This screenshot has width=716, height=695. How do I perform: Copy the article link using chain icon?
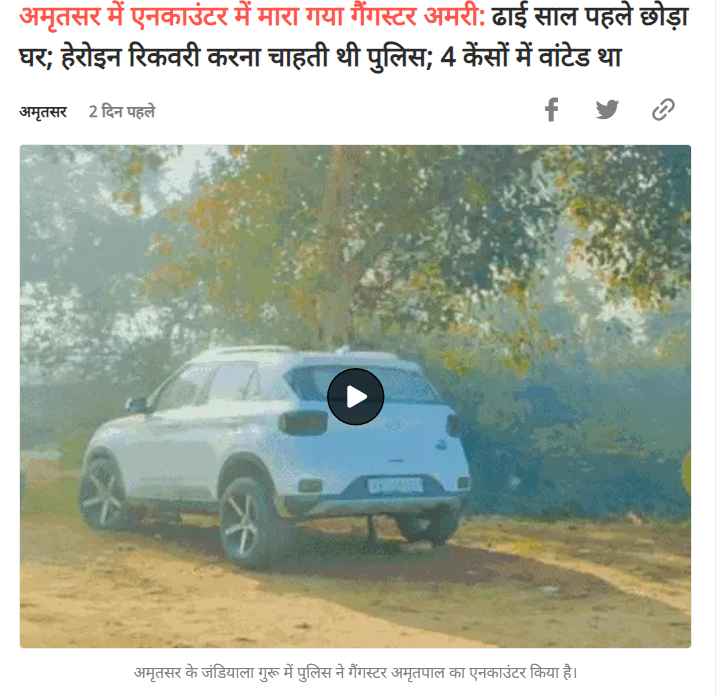pos(663,110)
